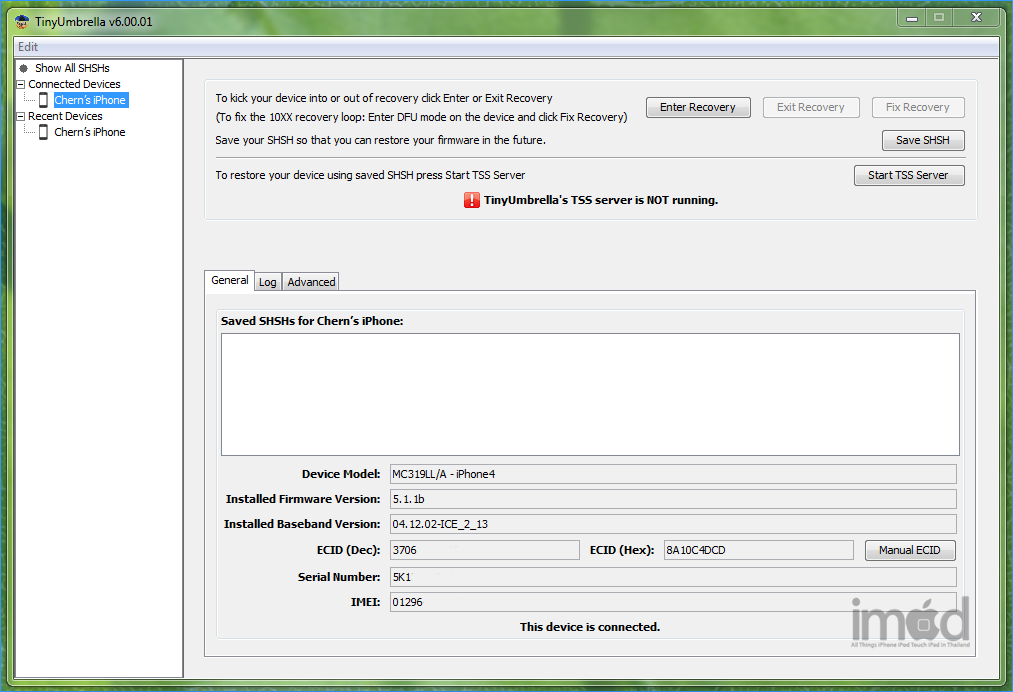The width and height of the screenshot is (1013, 692).
Task: Click the Exit Recovery button
Action: pyautogui.click(x=811, y=107)
